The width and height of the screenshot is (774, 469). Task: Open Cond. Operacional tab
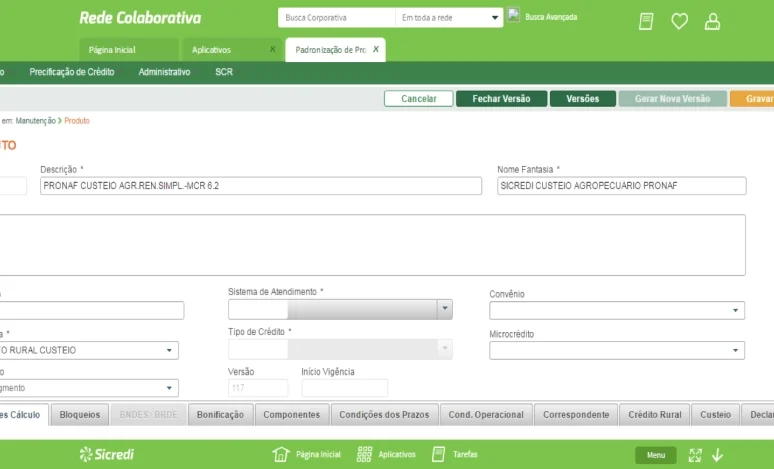(x=486, y=415)
